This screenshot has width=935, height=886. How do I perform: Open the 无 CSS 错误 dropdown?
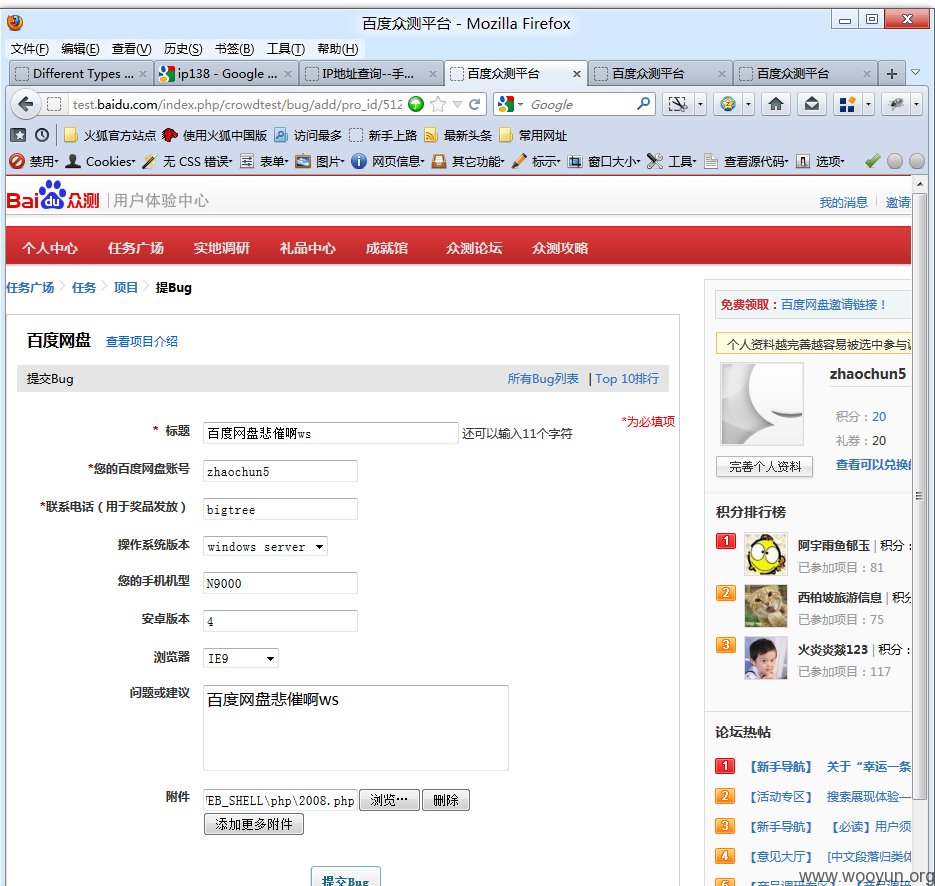click(188, 161)
